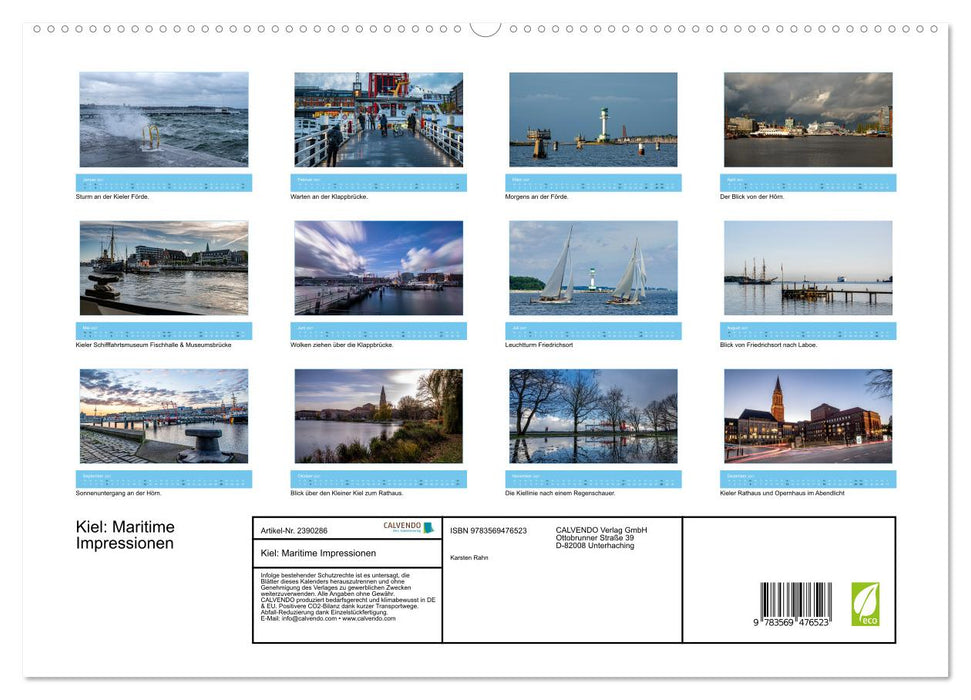Click the CALVENDO logo
This screenshot has height=700, width=971.
[409, 527]
